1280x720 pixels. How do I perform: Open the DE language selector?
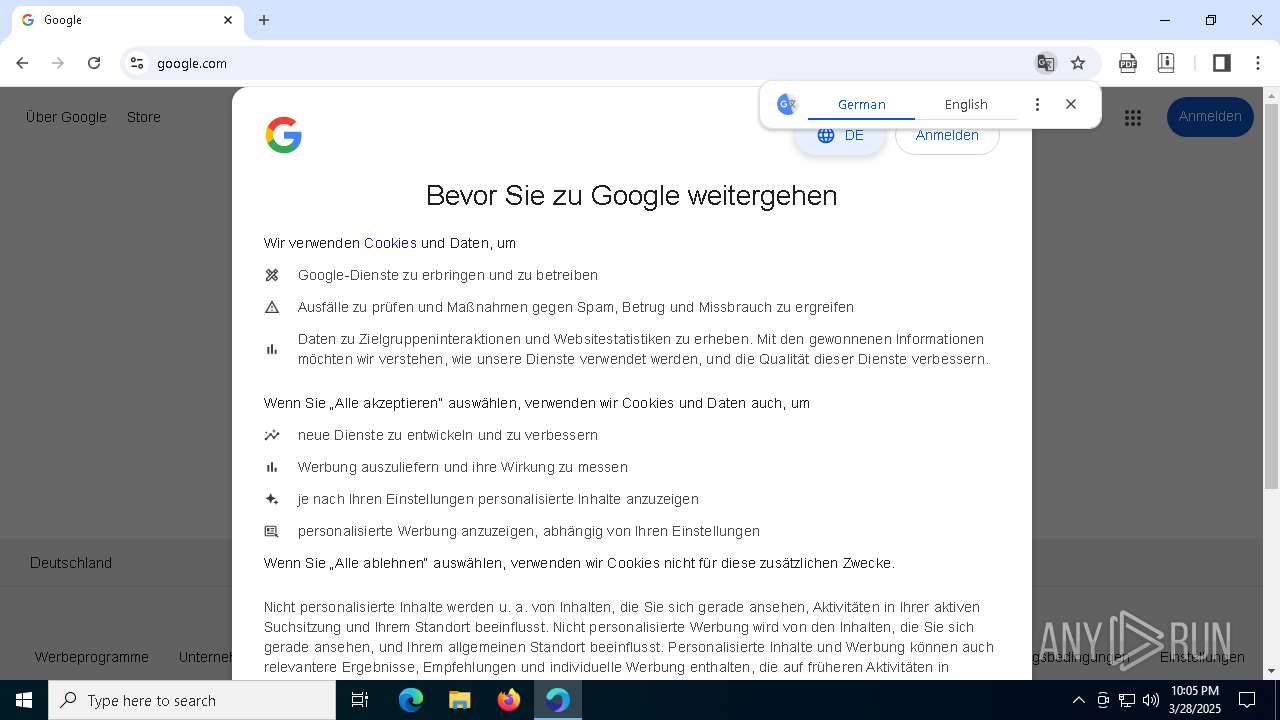click(x=840, y=135)
